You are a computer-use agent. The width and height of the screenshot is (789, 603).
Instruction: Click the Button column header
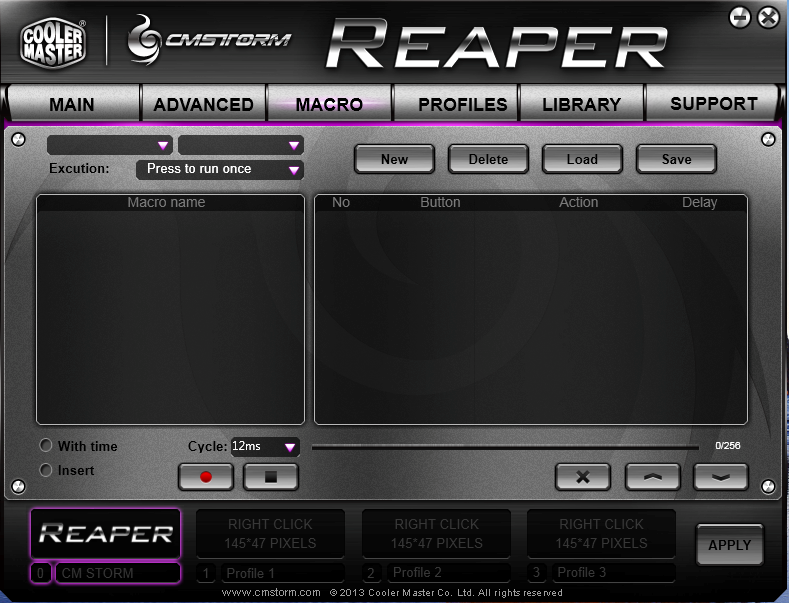pyautogui.click(x=440, y=202)
